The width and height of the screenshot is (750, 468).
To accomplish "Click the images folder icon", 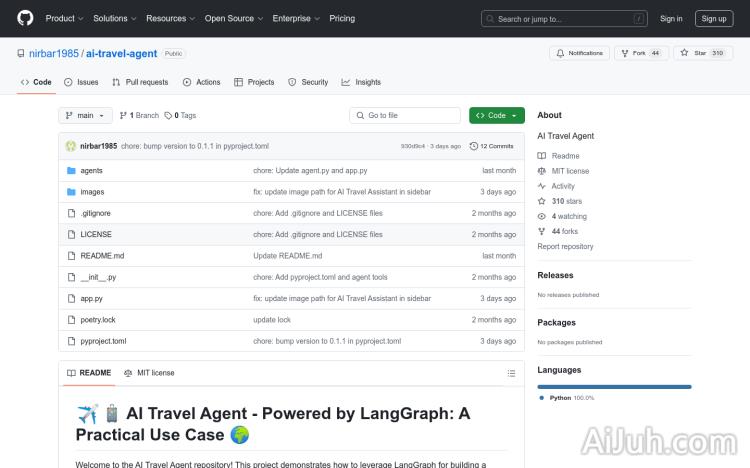I will 71,192.
